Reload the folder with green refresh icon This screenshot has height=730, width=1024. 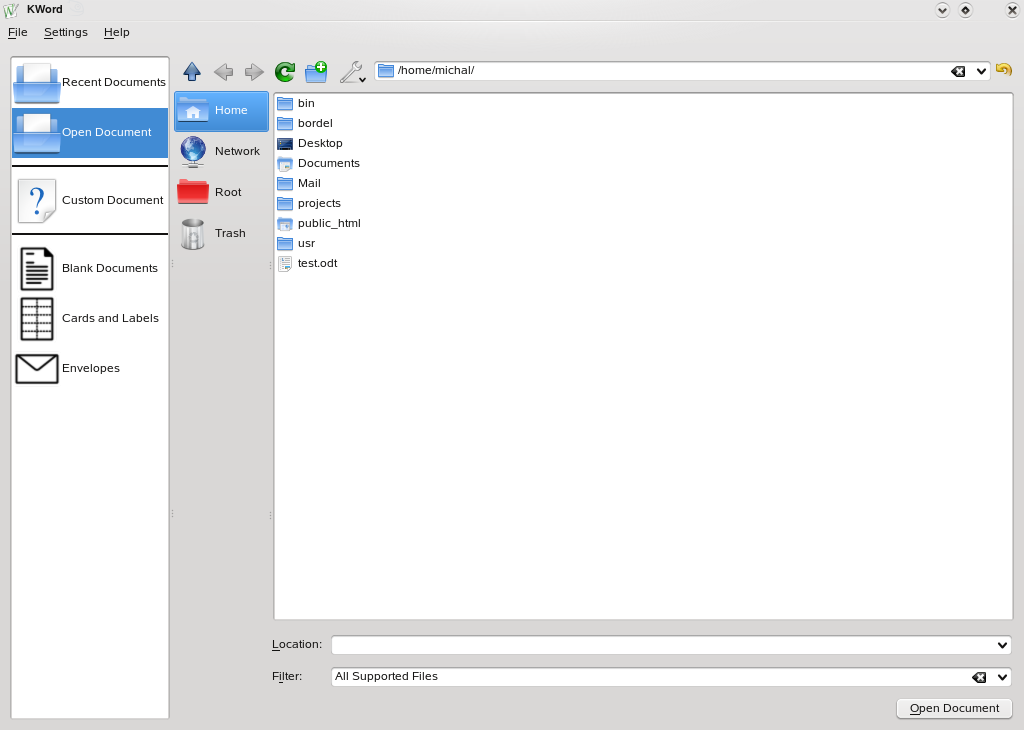(285, 72)
